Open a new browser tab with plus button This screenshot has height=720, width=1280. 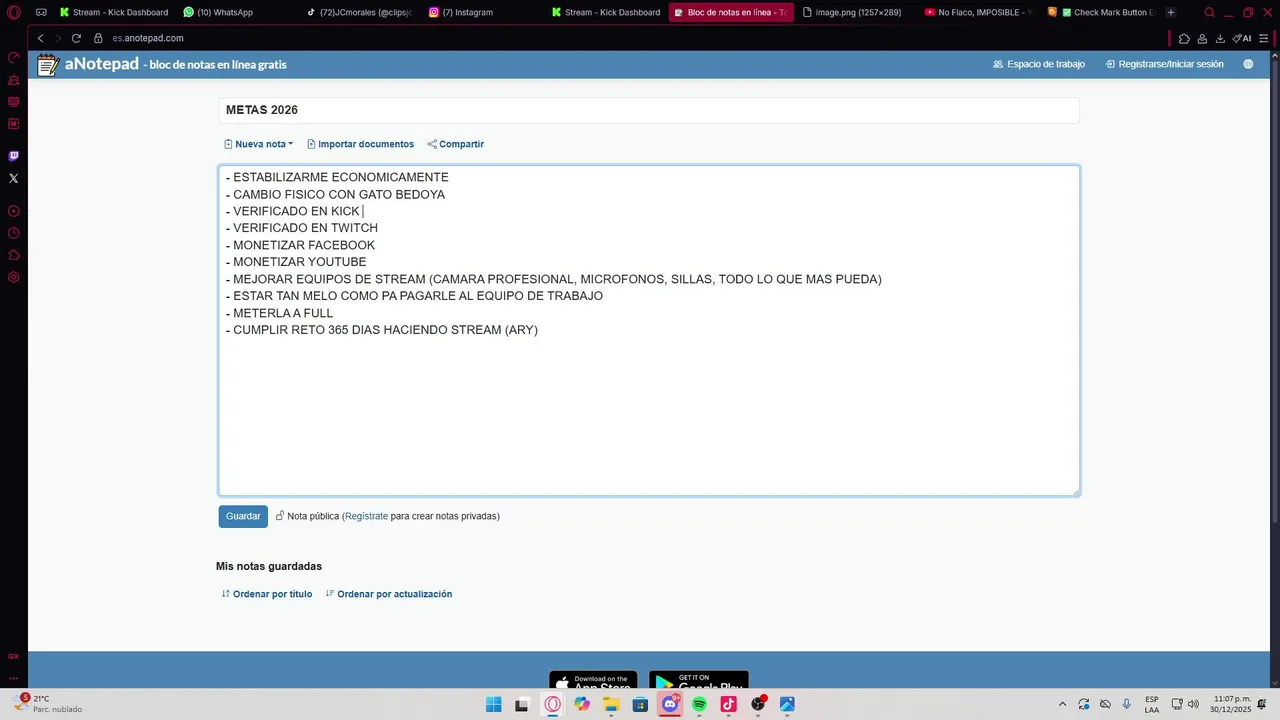click(x=1171, y=12)
